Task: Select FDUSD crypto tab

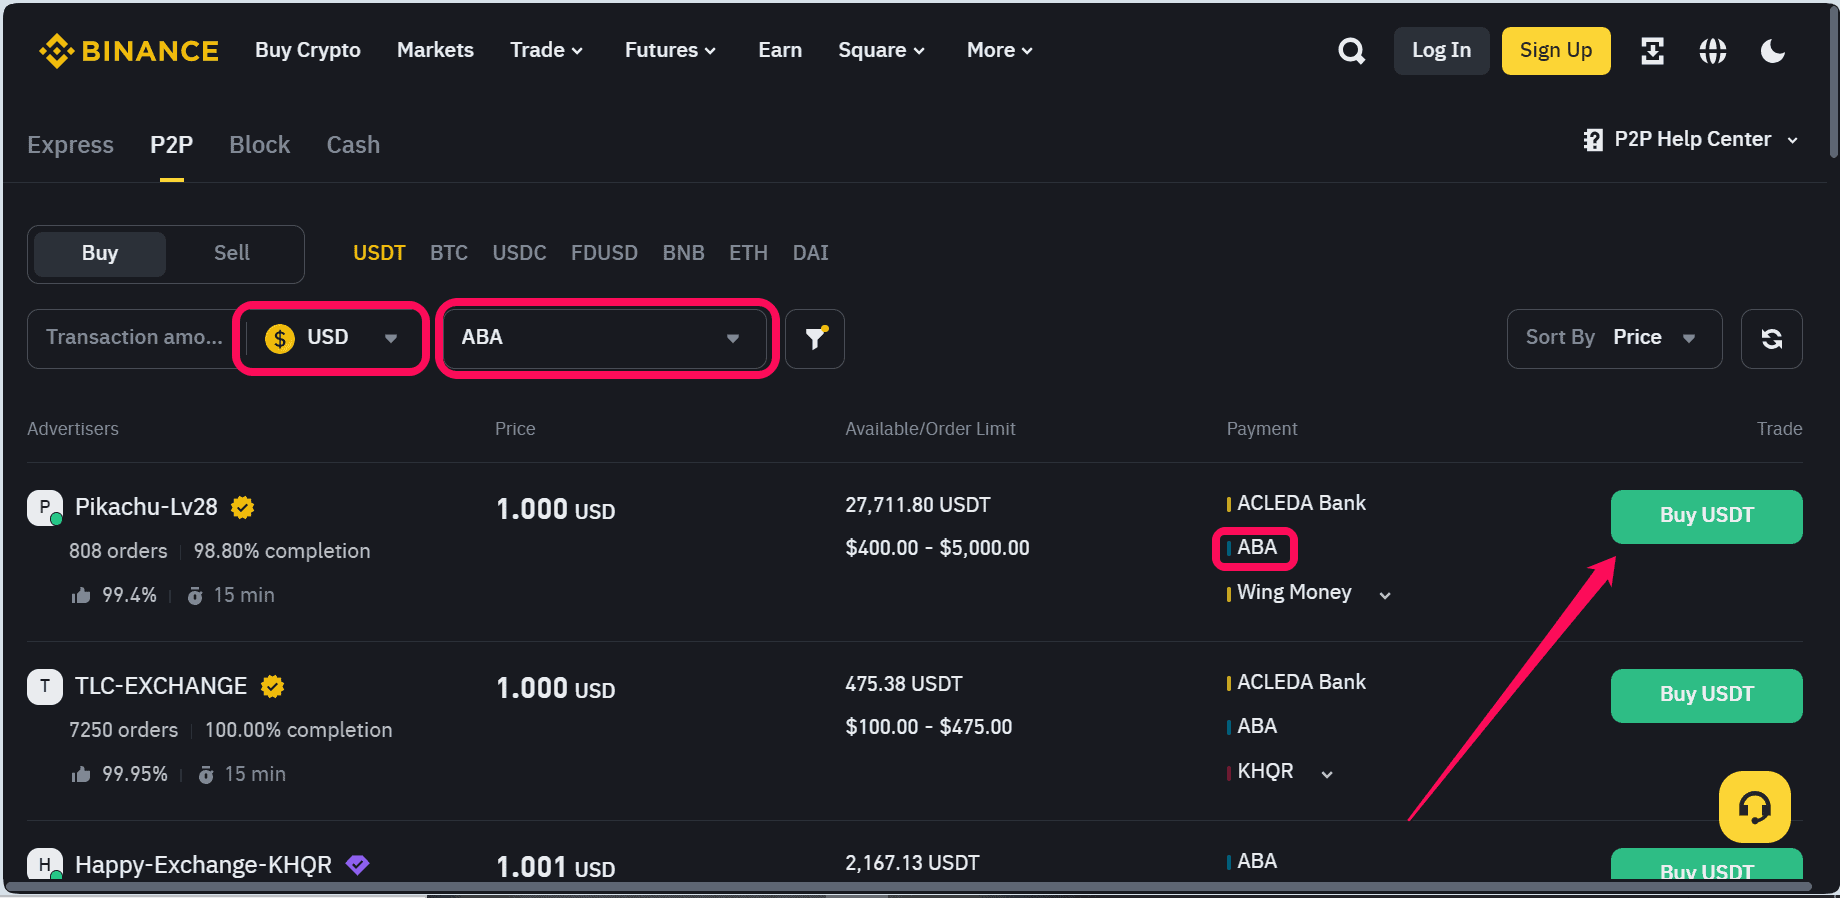Action: coord(604,253)
